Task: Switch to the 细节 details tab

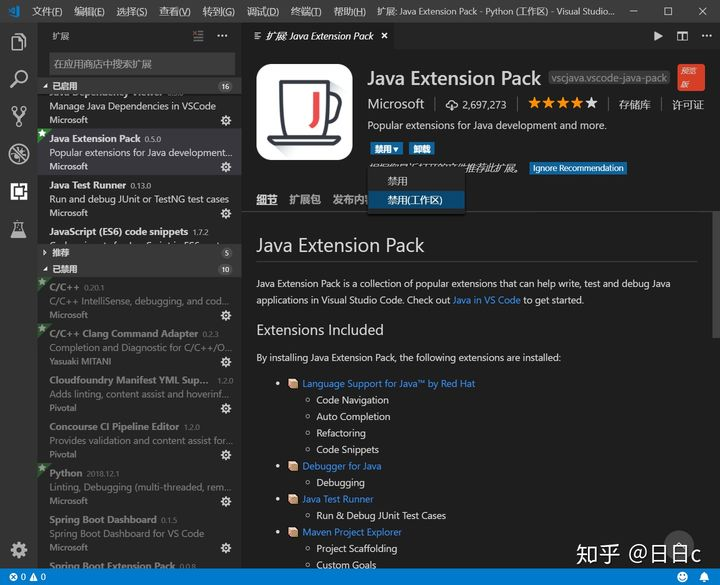Action: click(267, 200)
